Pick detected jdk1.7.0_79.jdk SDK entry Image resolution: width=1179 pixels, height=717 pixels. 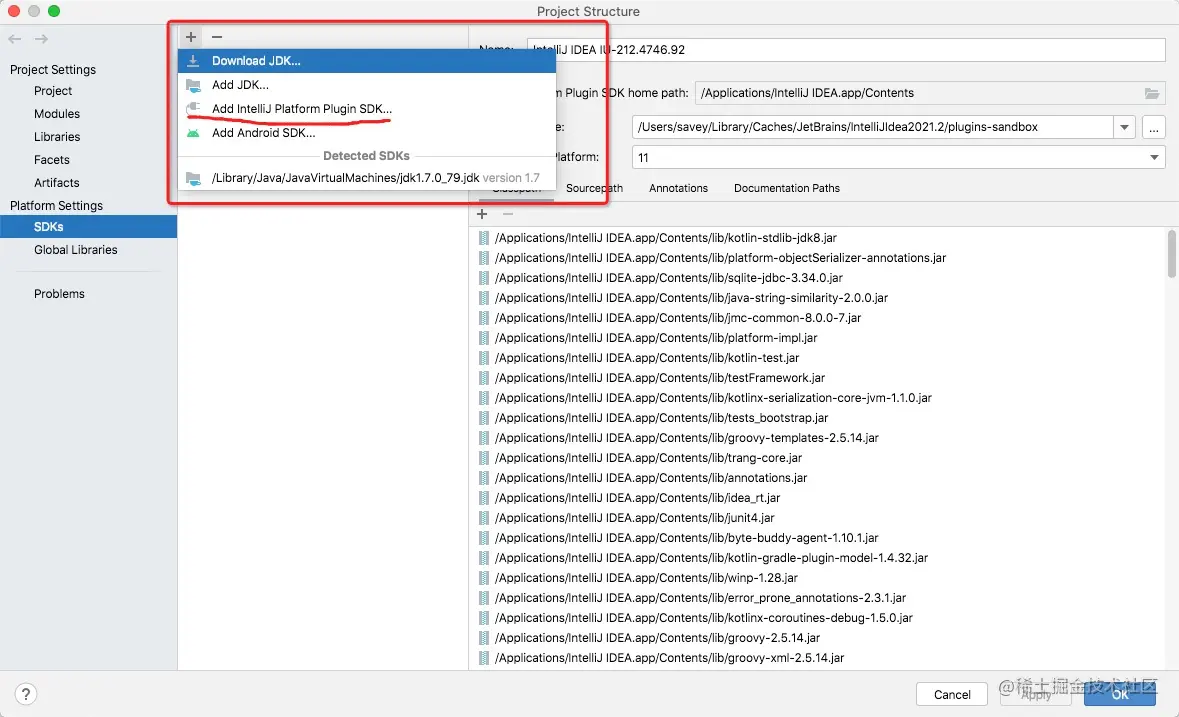(x=367, y=178)
